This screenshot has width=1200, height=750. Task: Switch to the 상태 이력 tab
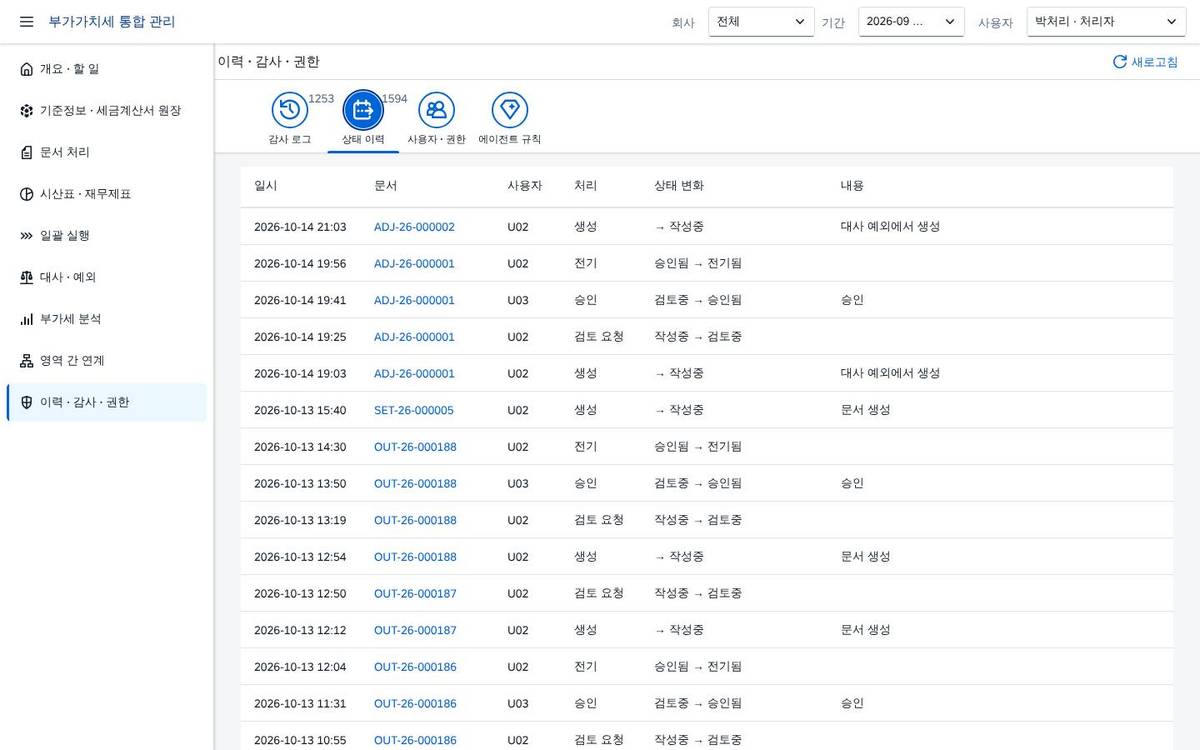363,118
